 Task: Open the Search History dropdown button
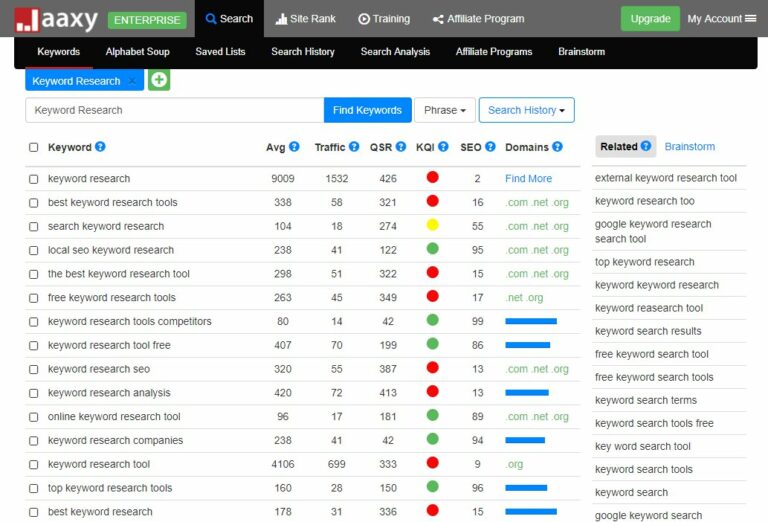527,110
